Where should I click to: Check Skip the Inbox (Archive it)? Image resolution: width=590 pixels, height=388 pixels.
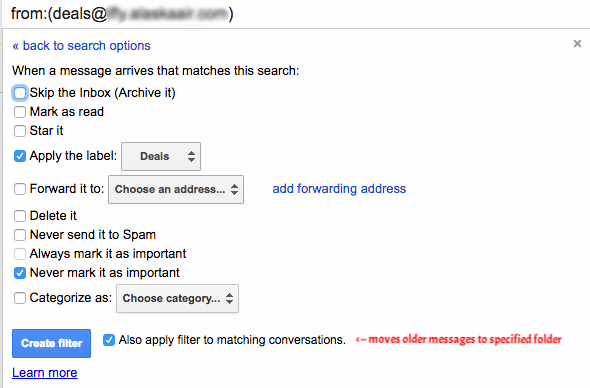pyautogui.click(x=20, y=93)
